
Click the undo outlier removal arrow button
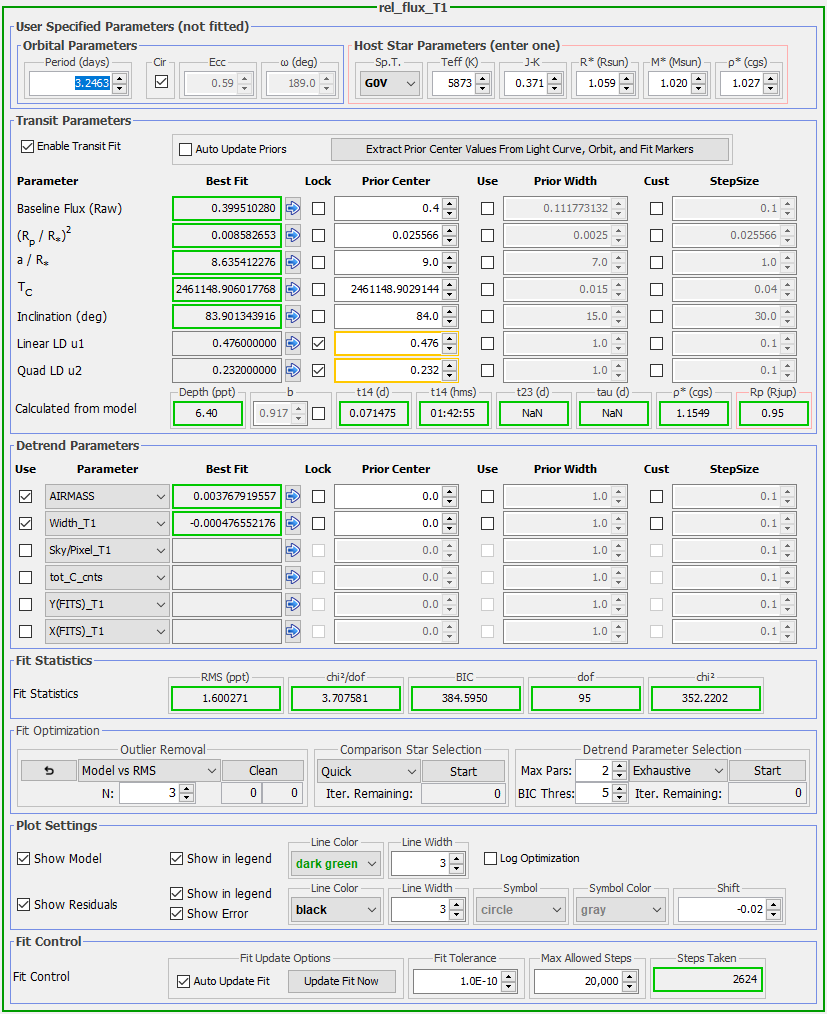[x=47, y=771]
